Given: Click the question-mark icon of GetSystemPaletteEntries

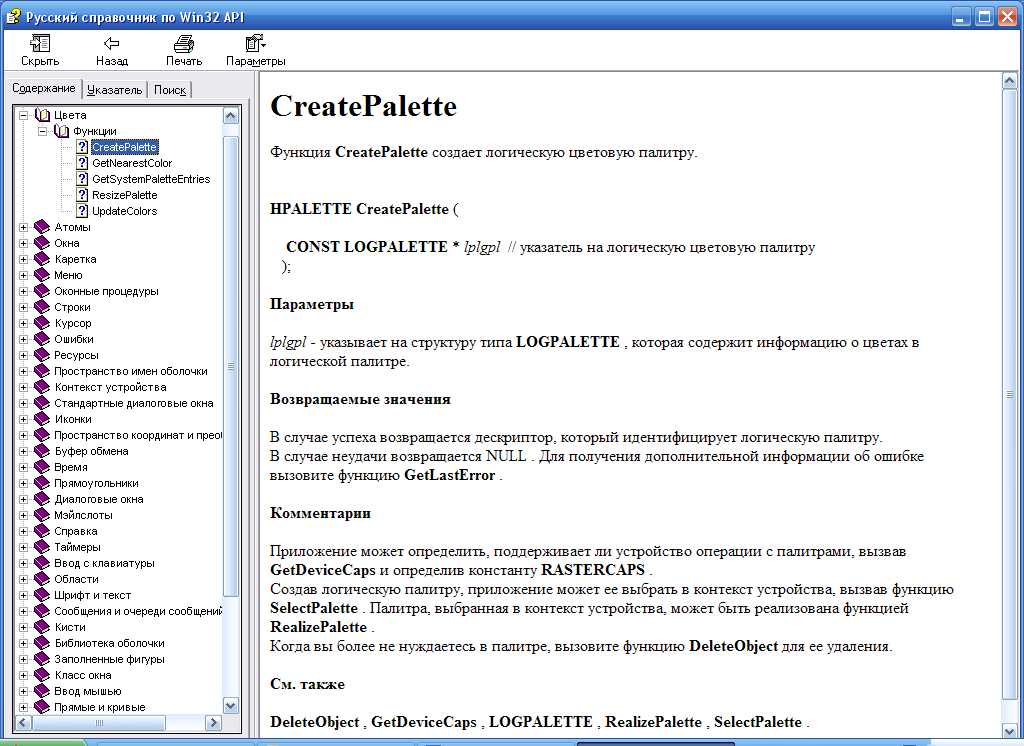Looking at the screenshot, I should click(82, 179).
